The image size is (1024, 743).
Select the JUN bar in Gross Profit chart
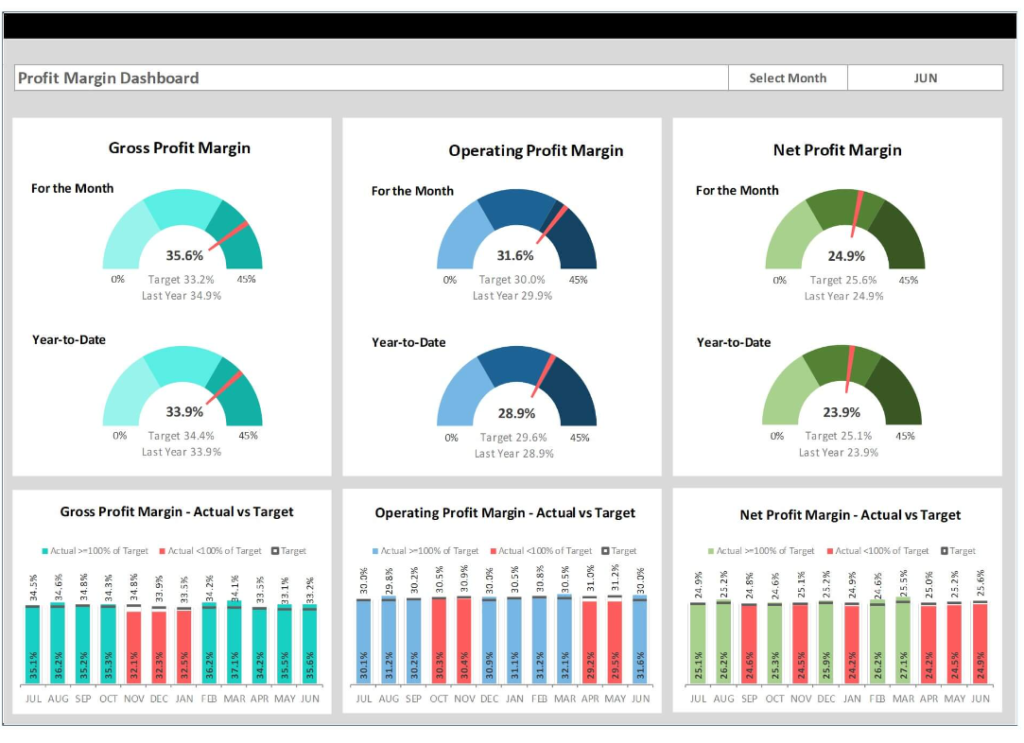[x=310, y=645]
